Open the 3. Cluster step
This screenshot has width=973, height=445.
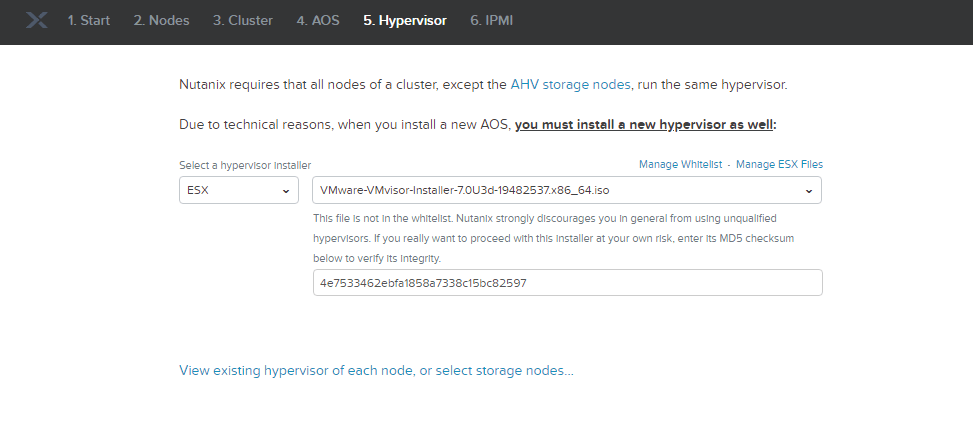coord(242,21)
